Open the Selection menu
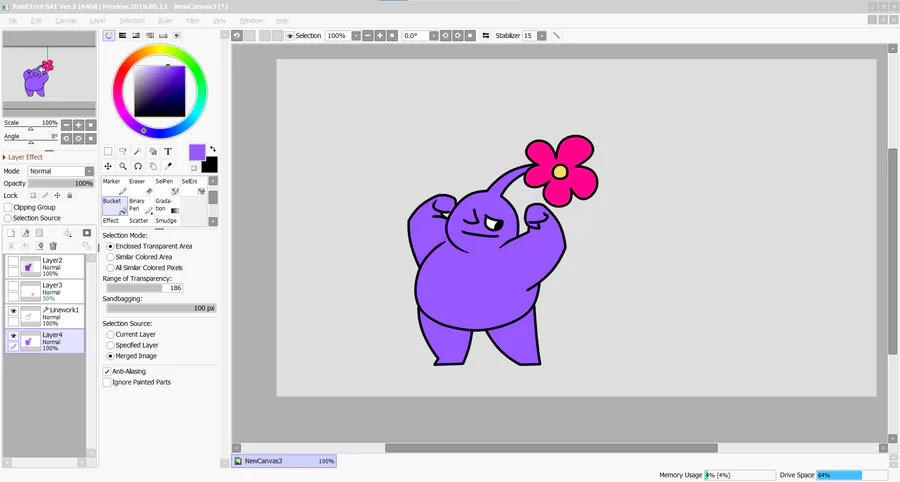The height and width of the screenshot is (482, 900). click(132, 21)
